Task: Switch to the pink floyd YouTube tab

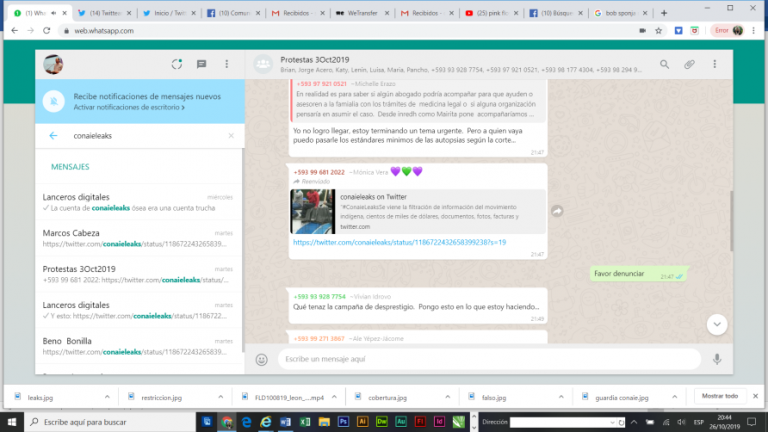Action: (x=497, y=13)
